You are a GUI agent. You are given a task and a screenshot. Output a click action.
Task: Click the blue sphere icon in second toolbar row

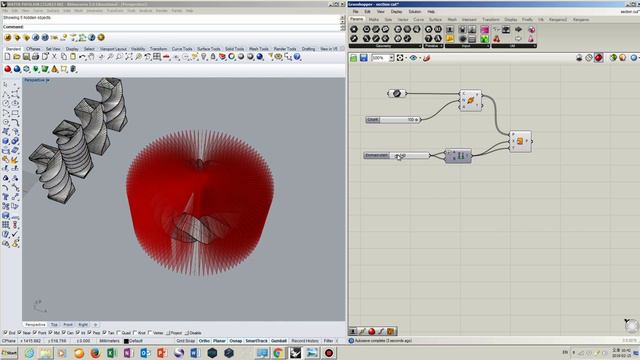coord(17,69)
